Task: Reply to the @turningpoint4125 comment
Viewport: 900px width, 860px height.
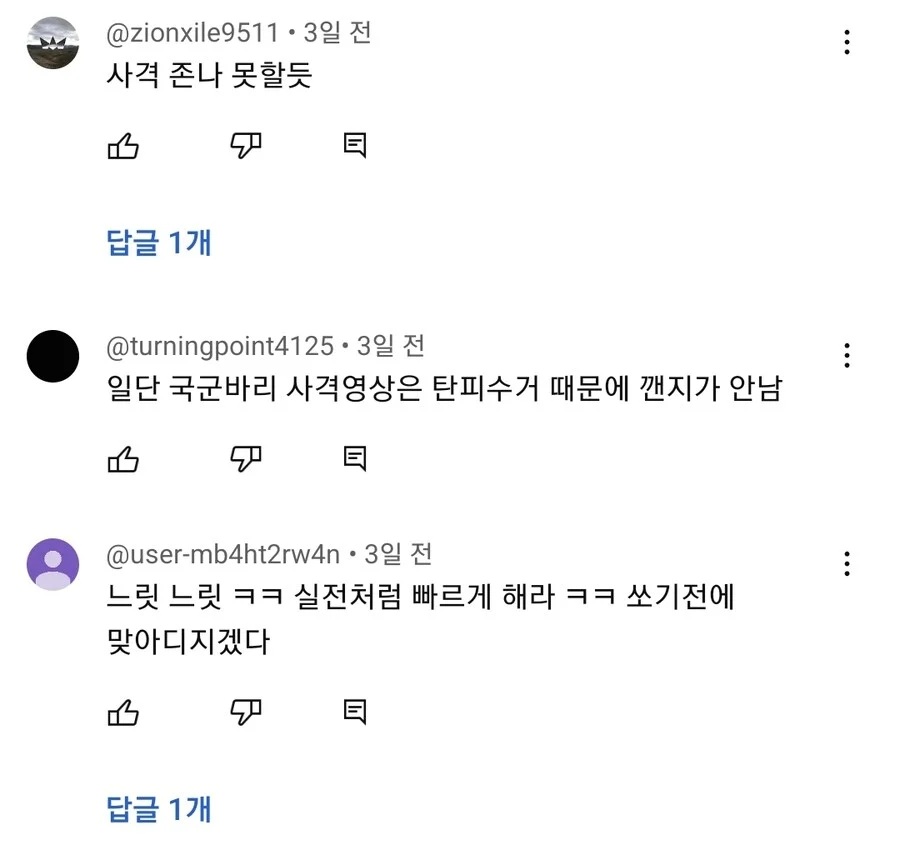Action: 354,459
